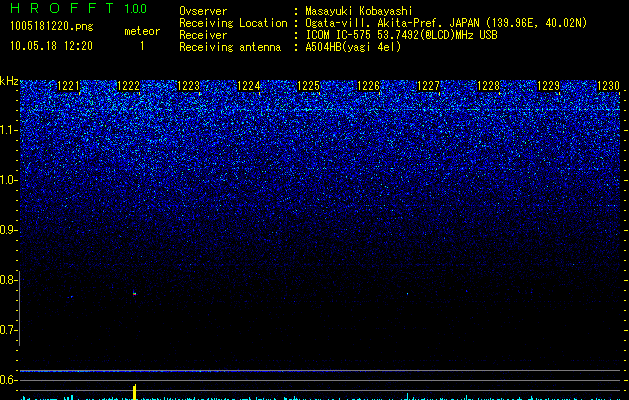Viewport: 629px width, 400px height.
Task: Click the 'meteor' count label
Action: click(x=142, y=31)
